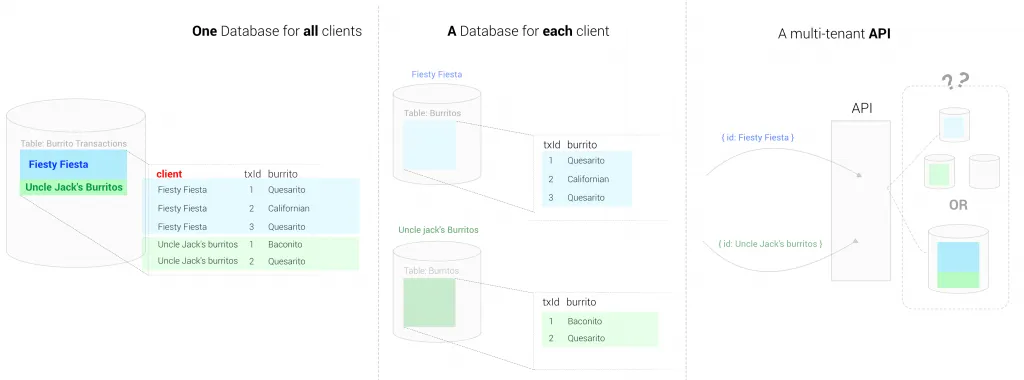Select the Uncle jack's Burritos database cylinder
The image size is (1024, 380).
pyautogui.click(x=436, y=291)
